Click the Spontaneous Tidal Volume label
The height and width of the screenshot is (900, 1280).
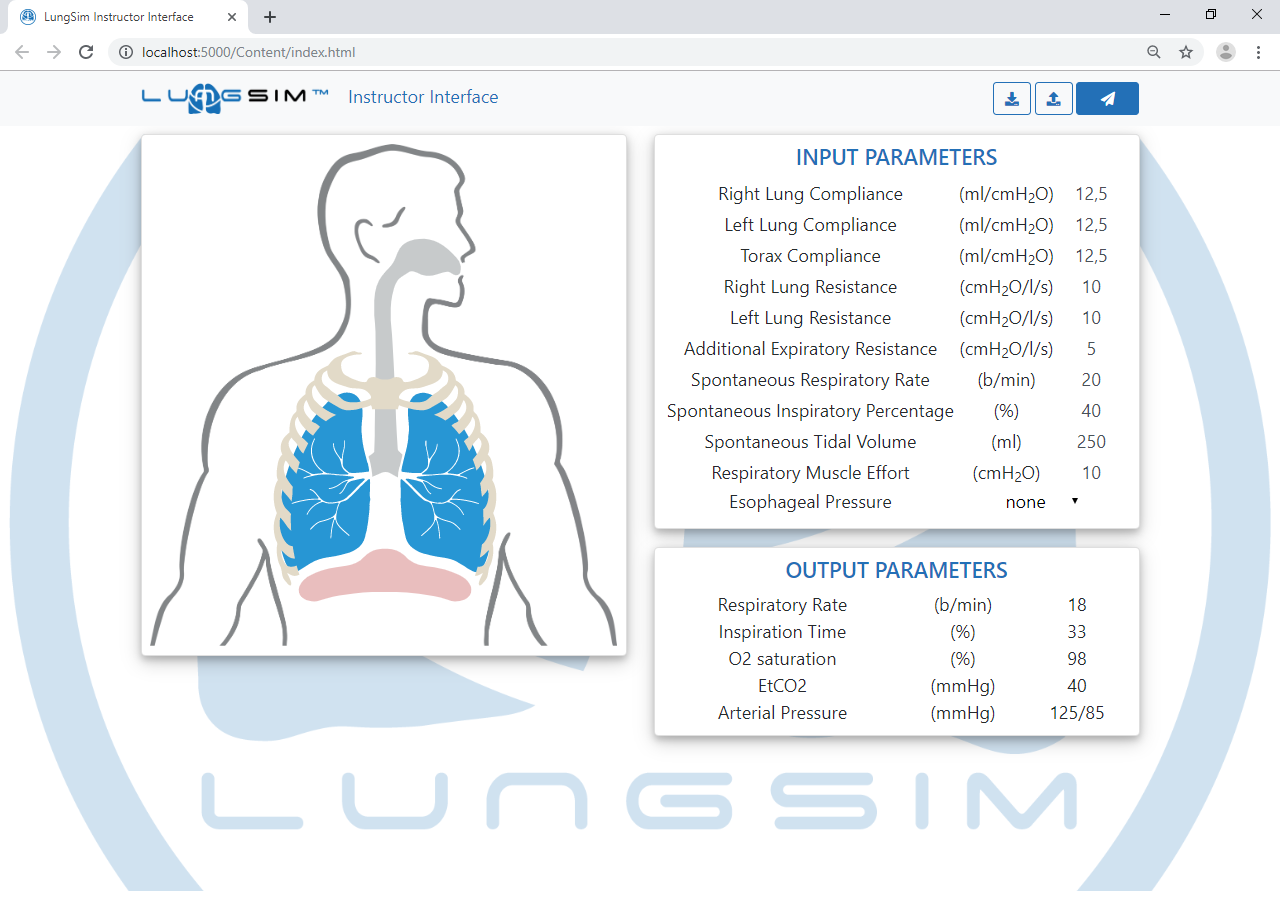coord(810,442)
